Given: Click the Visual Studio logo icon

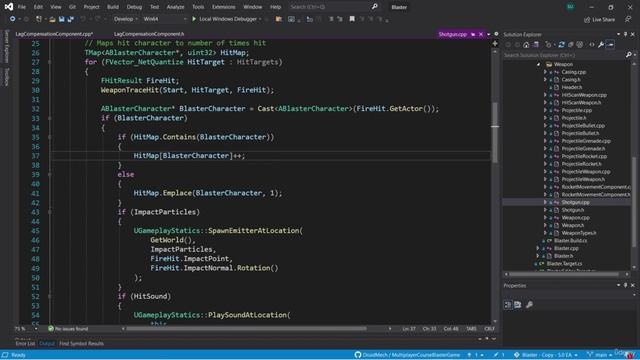Looking at the screenshot, I should pos(9,7).
